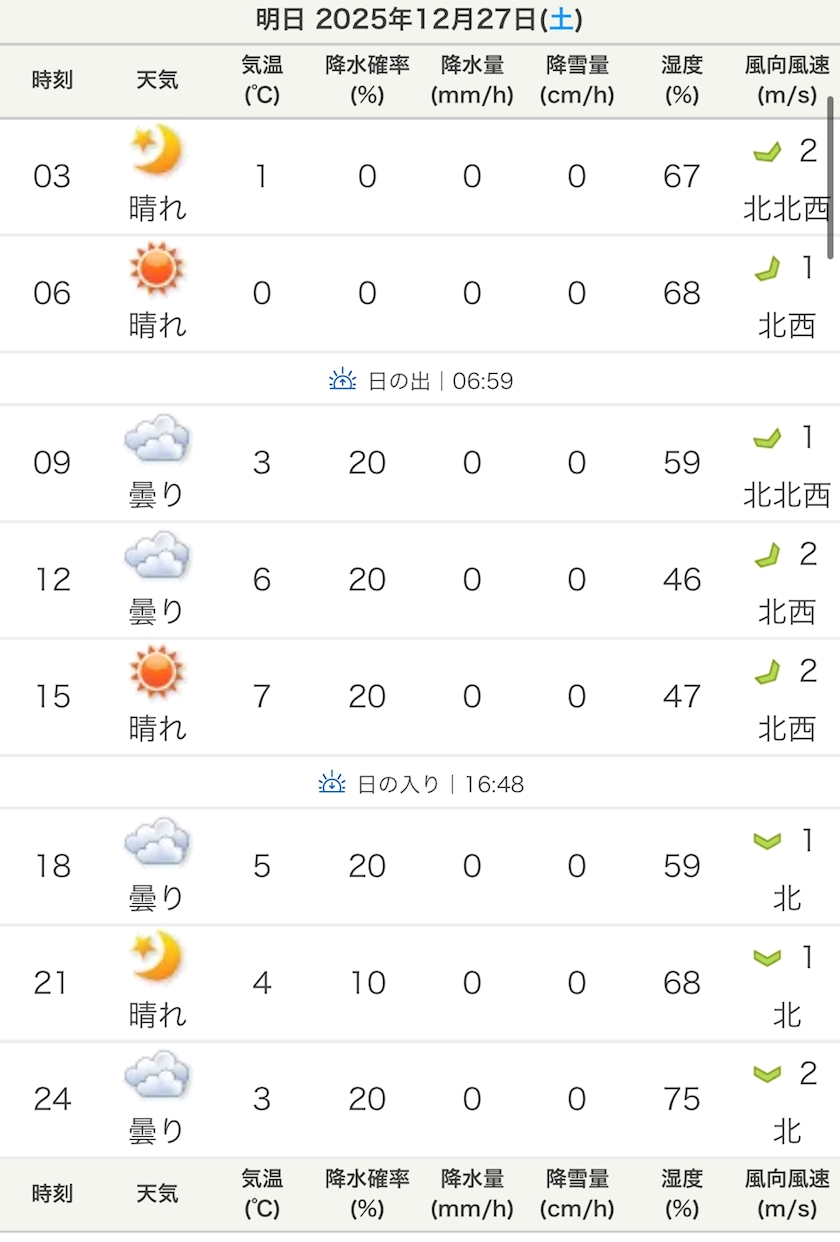
Task: Click the sunny icon at 06
Action: [x=157, y=269]
